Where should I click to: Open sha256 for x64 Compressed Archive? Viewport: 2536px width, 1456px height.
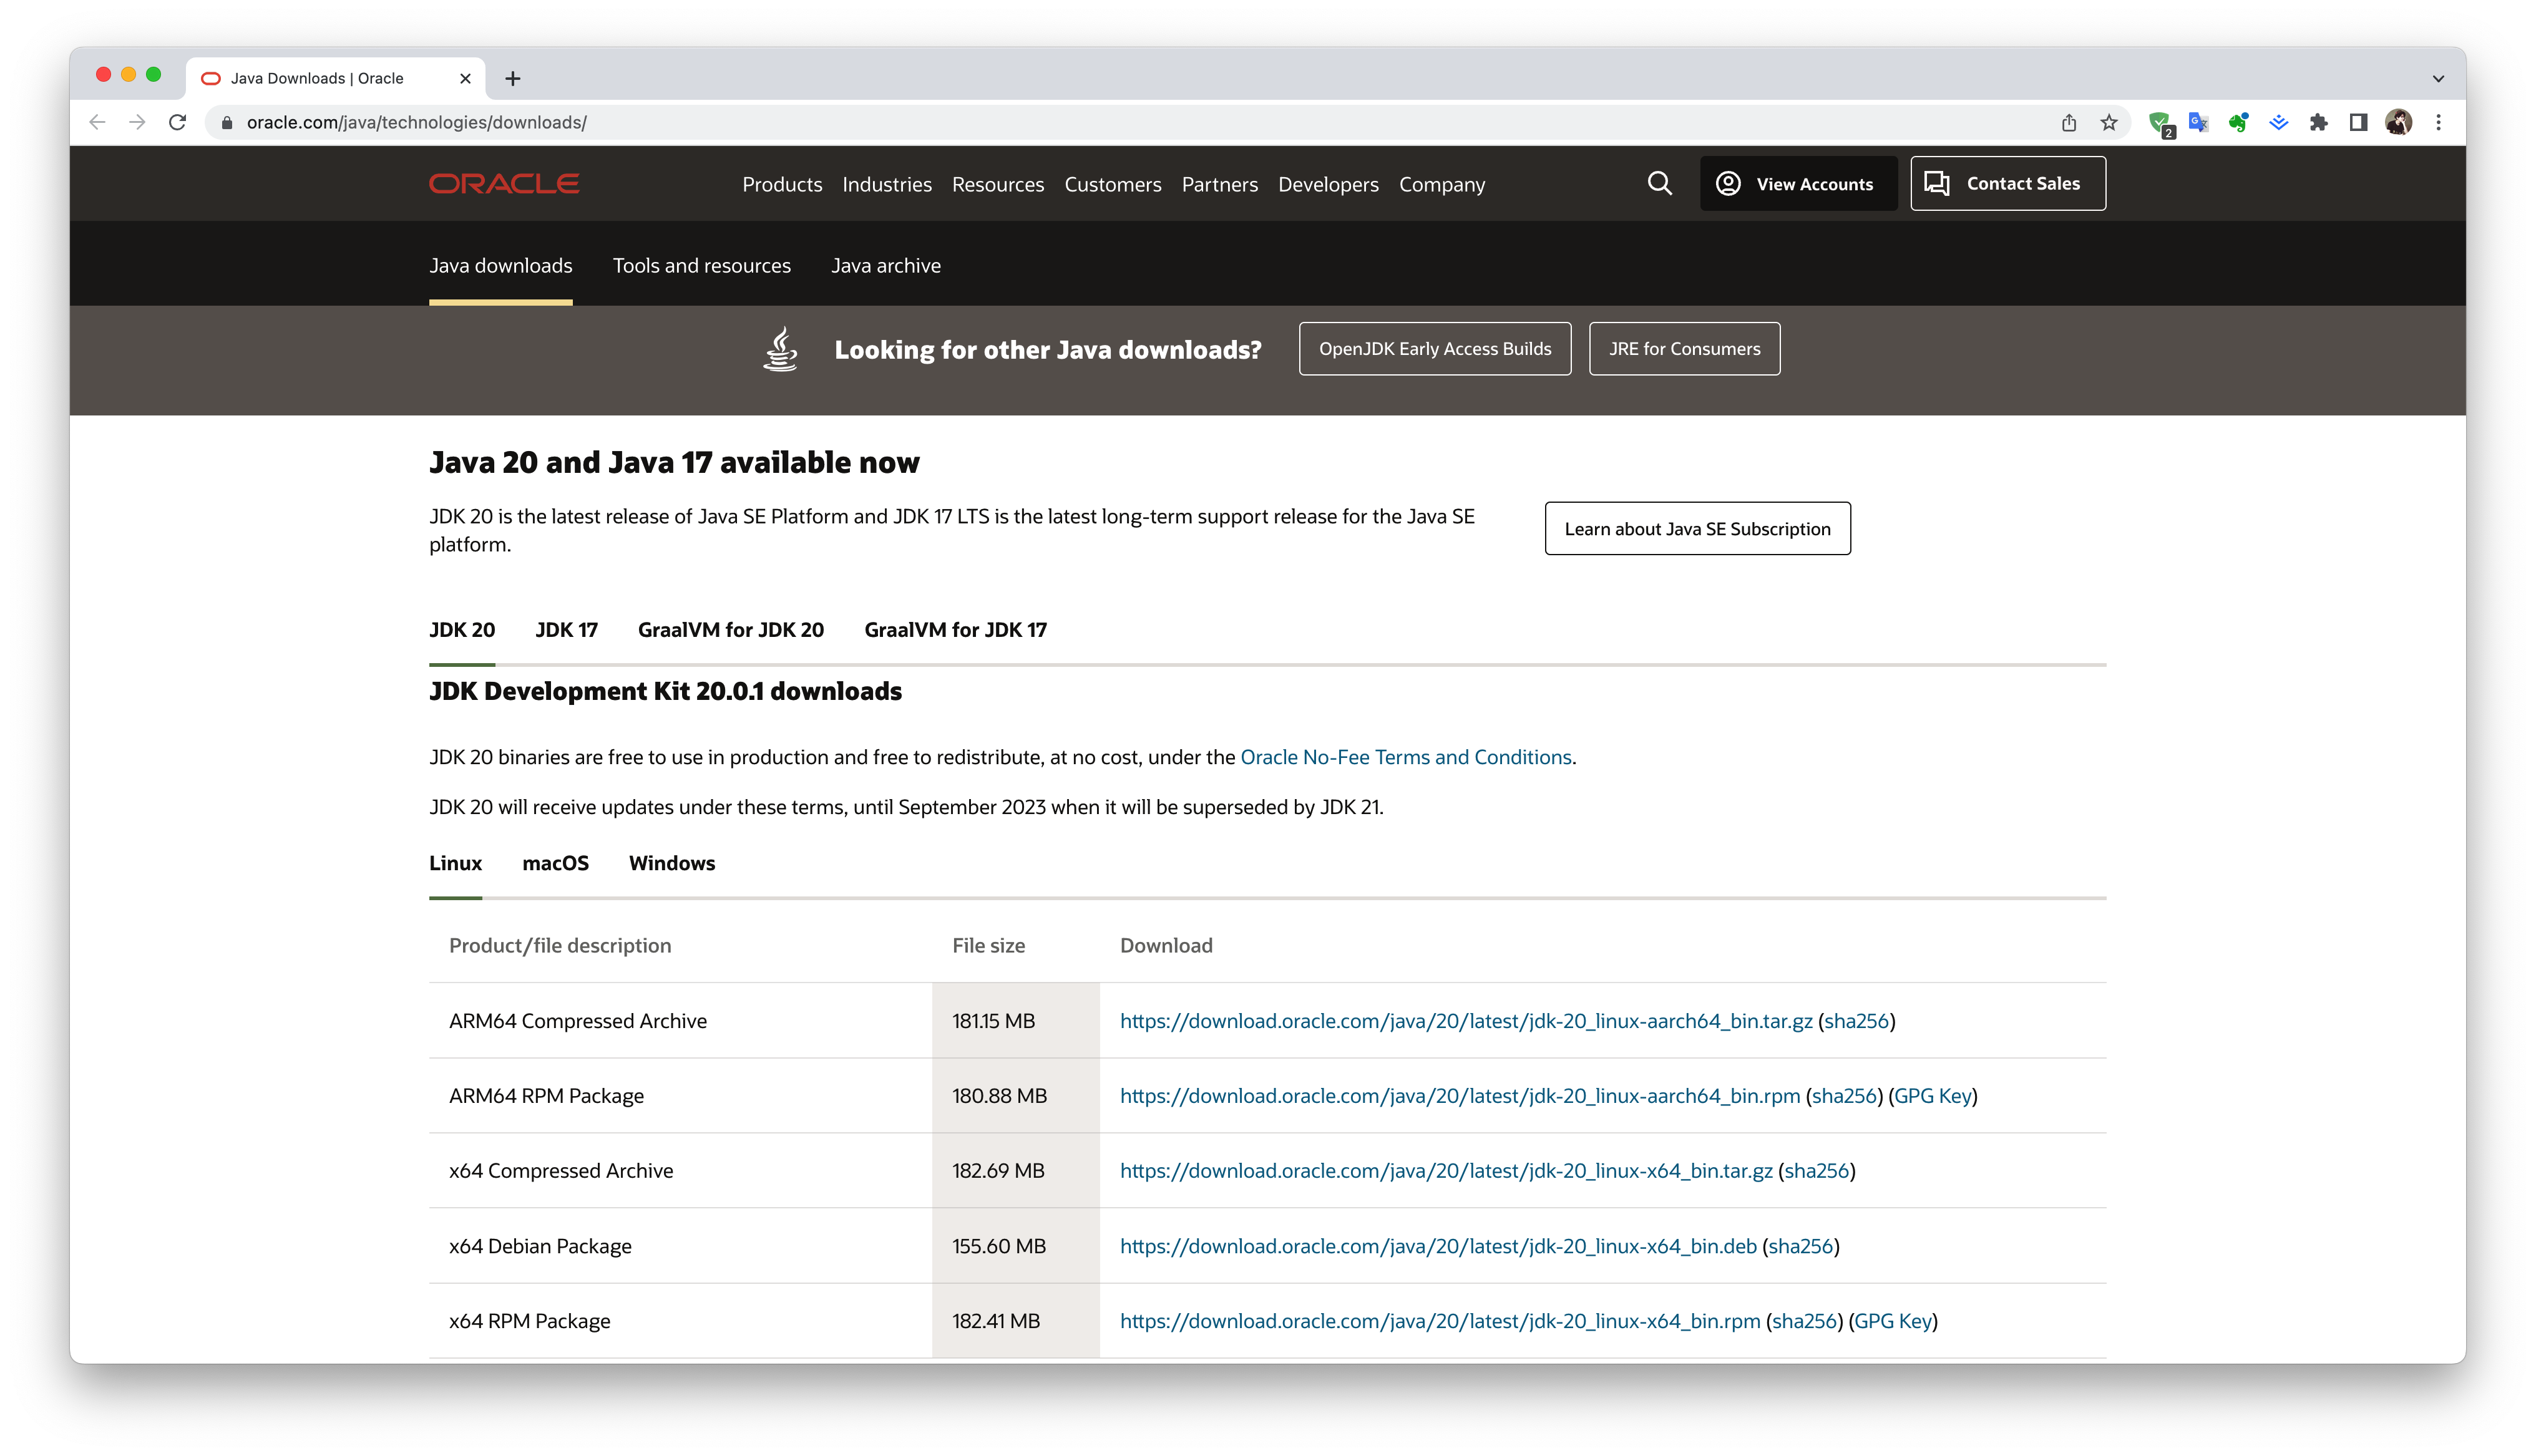pos(1816,1170)
